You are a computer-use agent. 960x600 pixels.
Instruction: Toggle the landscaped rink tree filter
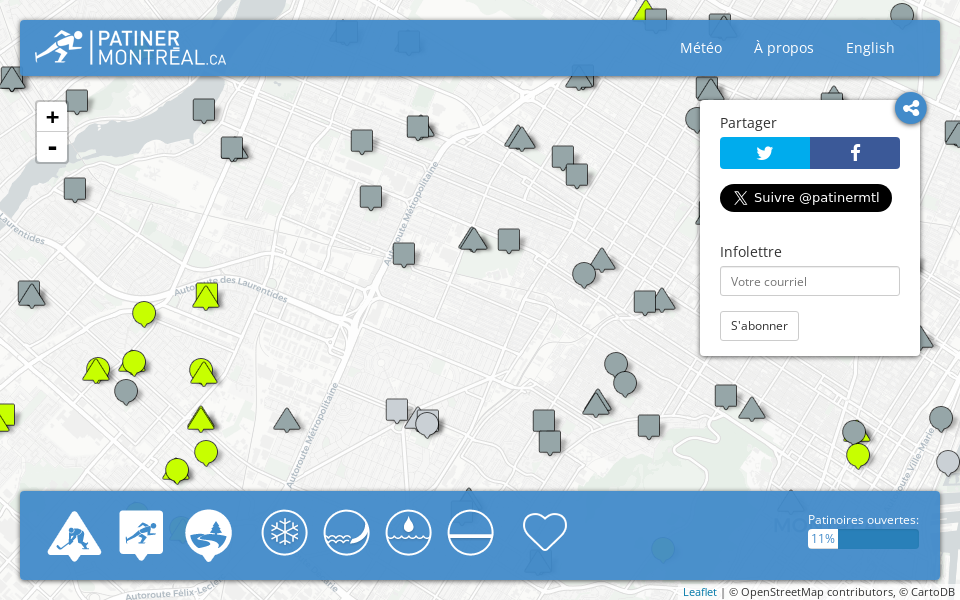pyautogui.click(x=208, y=534)
